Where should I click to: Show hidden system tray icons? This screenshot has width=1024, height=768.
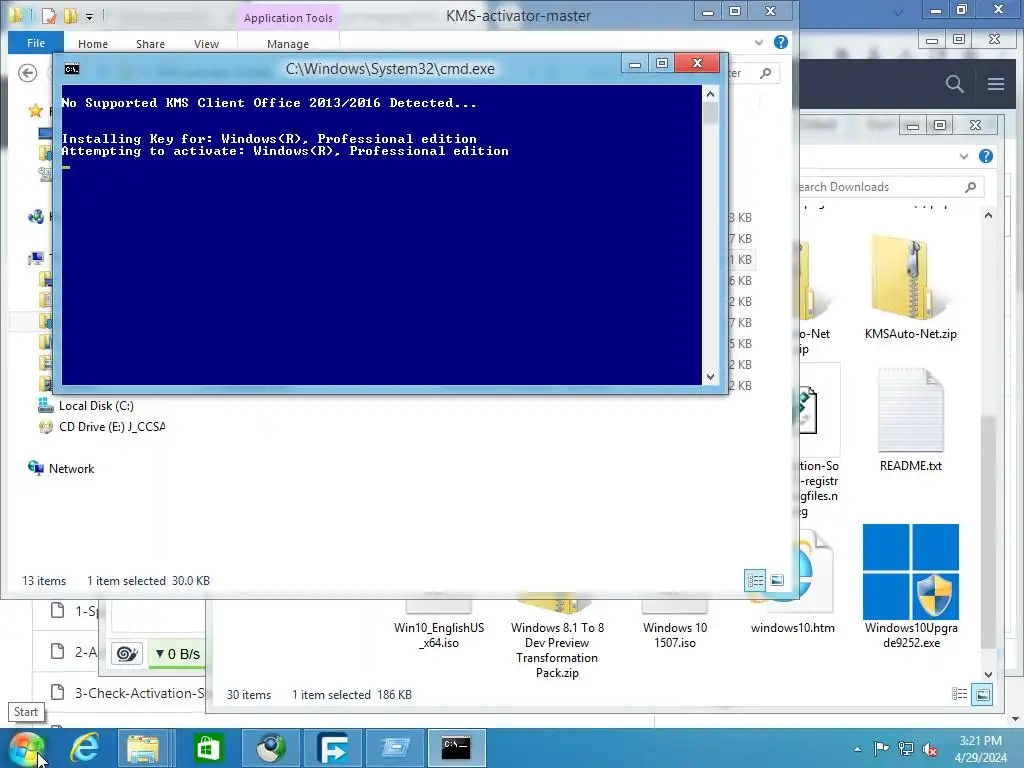[x=857, y=749]
